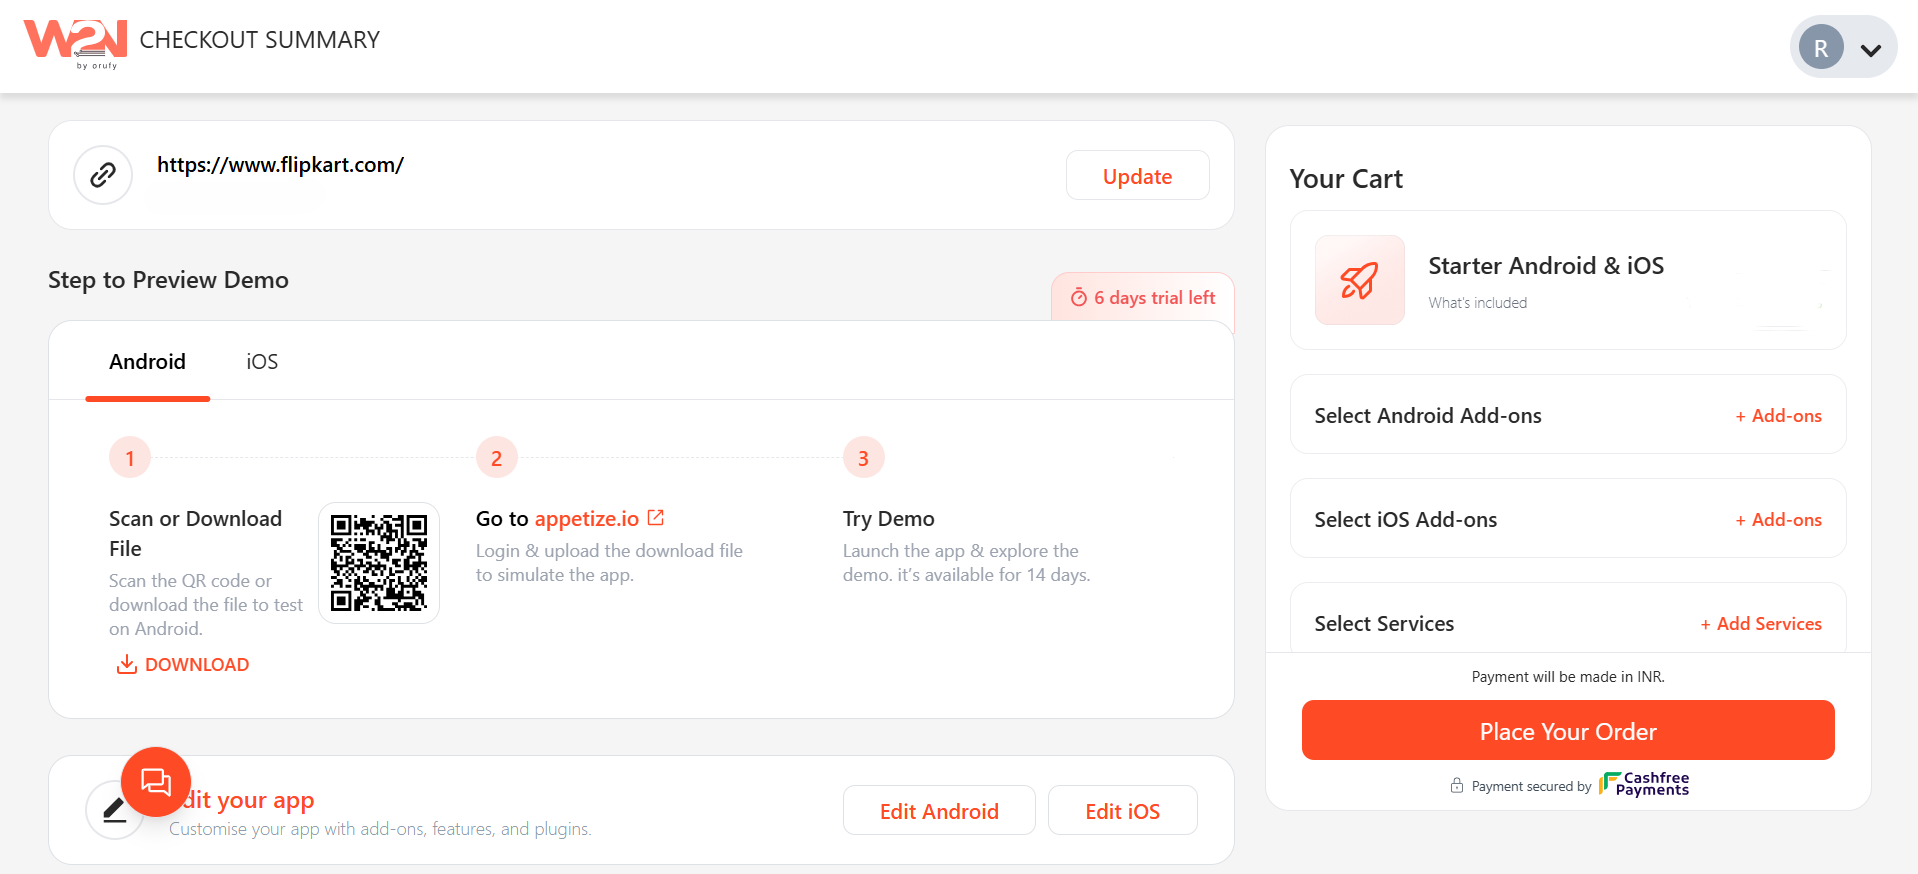Switch to the iOS tab

261,361
